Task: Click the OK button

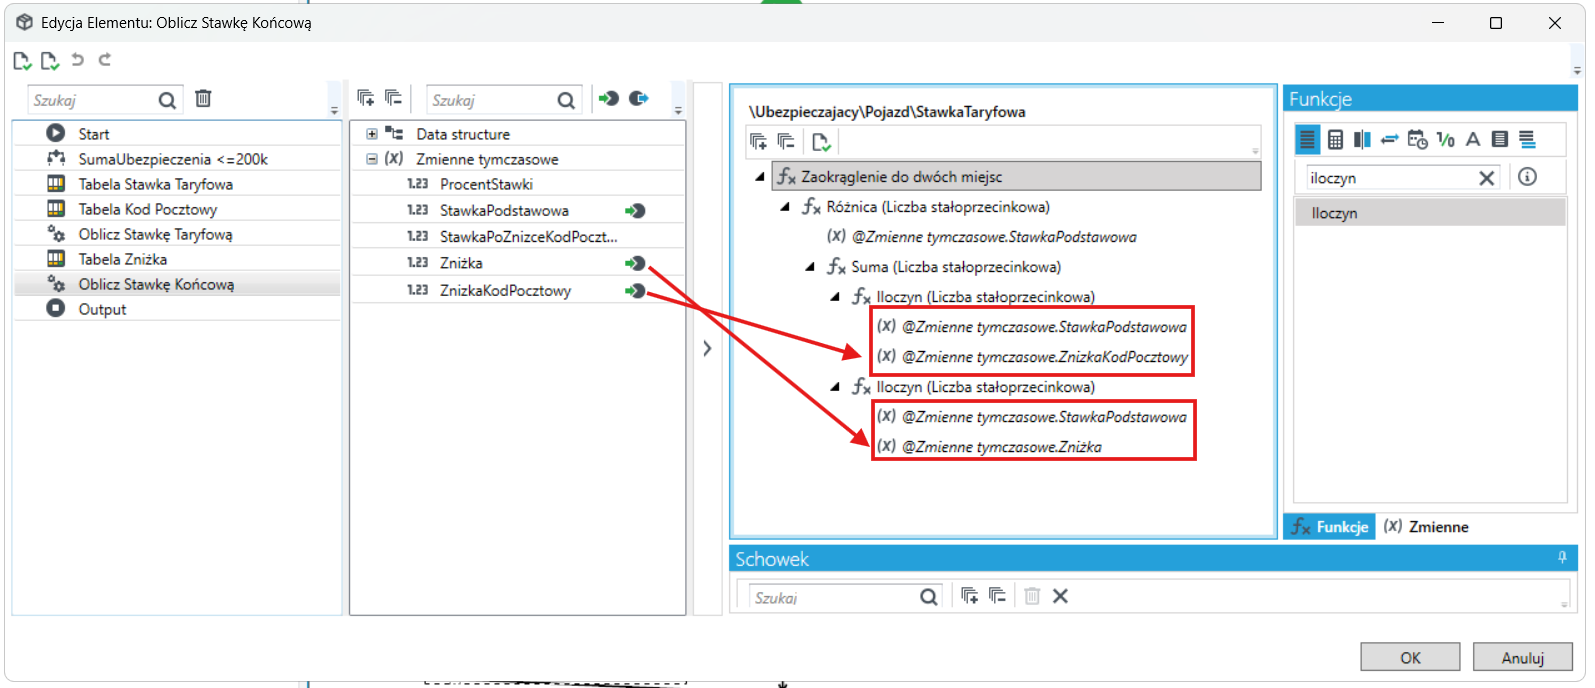Action: pyautogui.click(x=1410, y=657)
